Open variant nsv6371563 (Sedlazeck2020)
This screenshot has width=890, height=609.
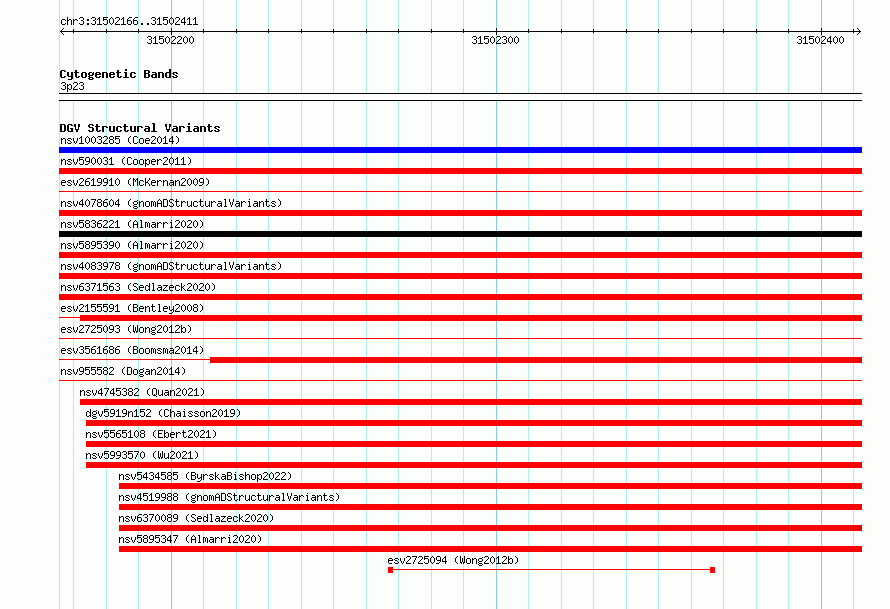[138, 287]
